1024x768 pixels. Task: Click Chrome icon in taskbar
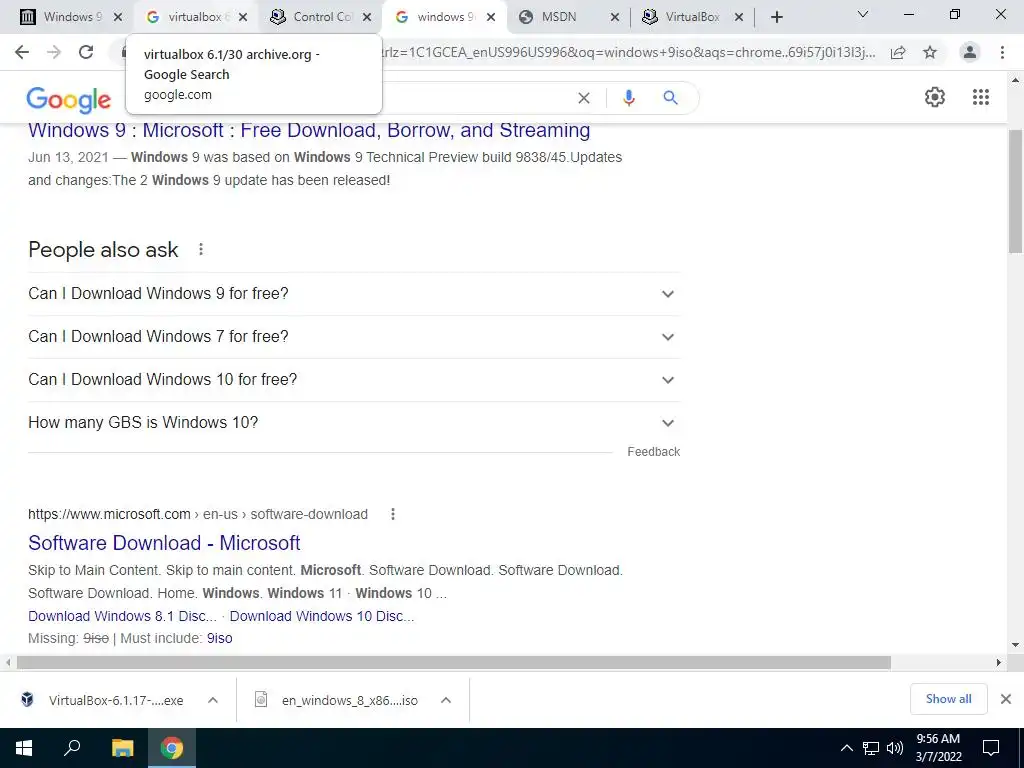(172, 748)
